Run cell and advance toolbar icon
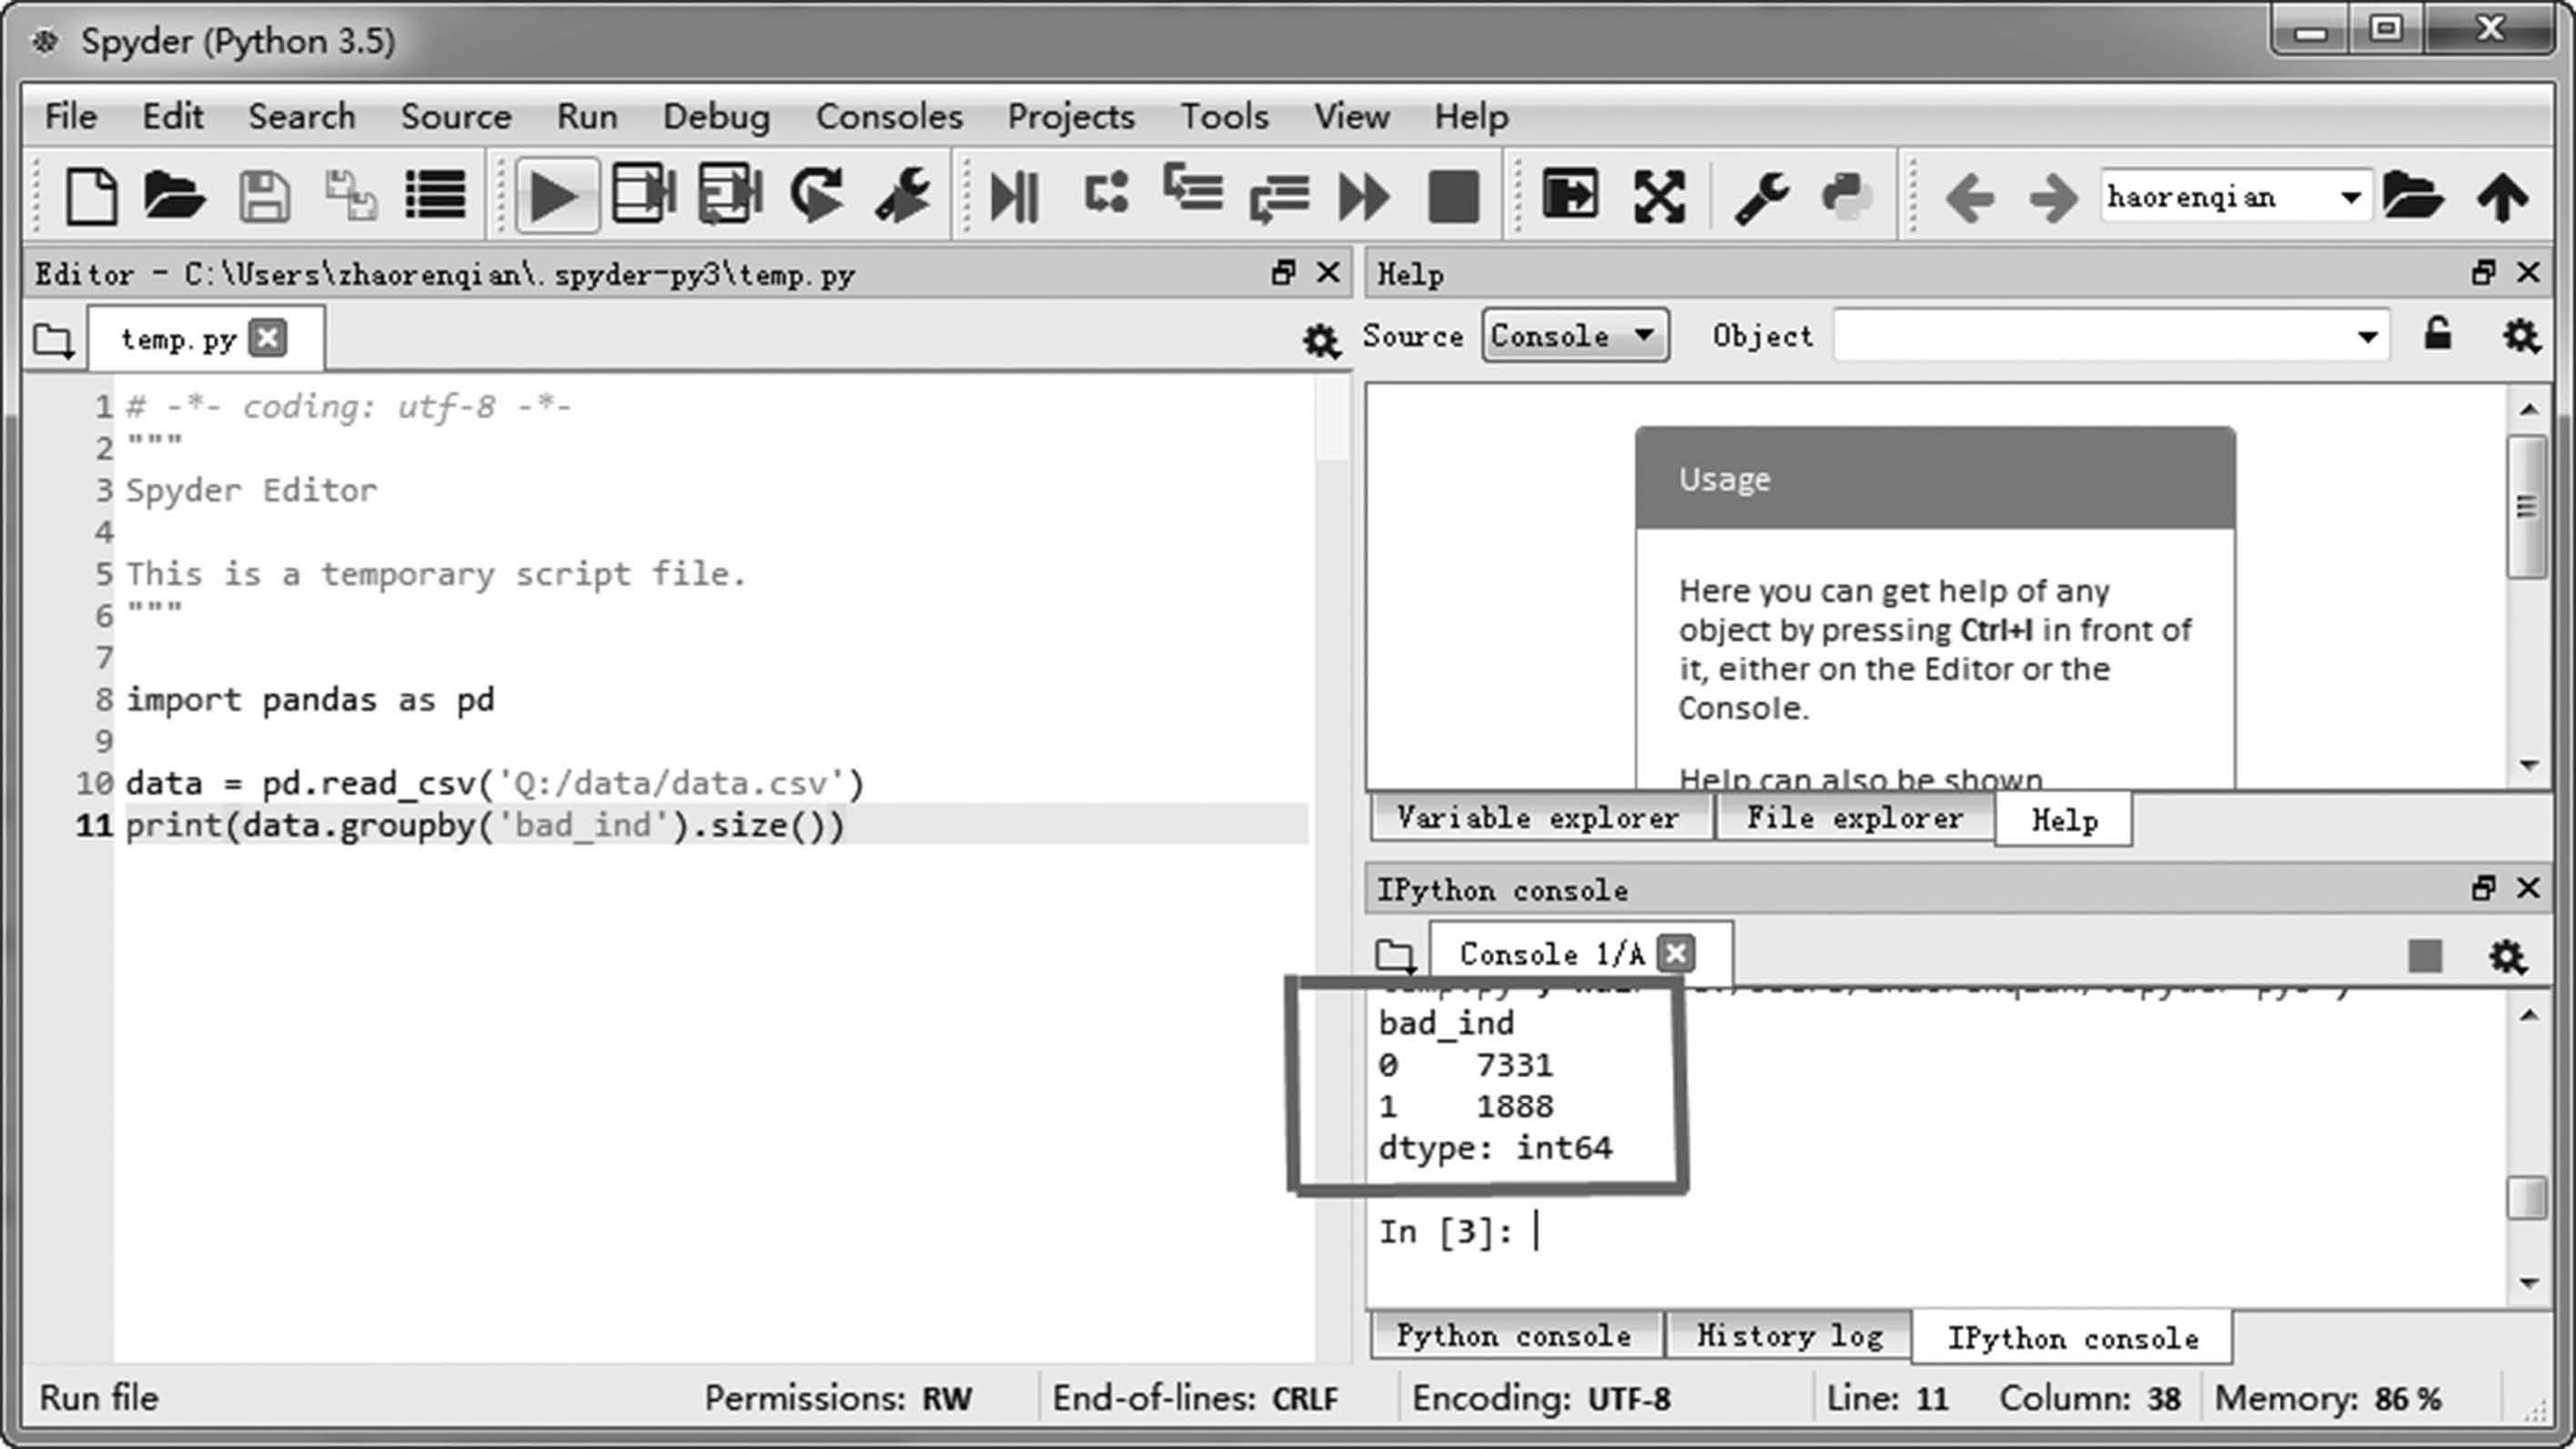Viewport: 2576px width, 1449px height. tap(730, 193)
